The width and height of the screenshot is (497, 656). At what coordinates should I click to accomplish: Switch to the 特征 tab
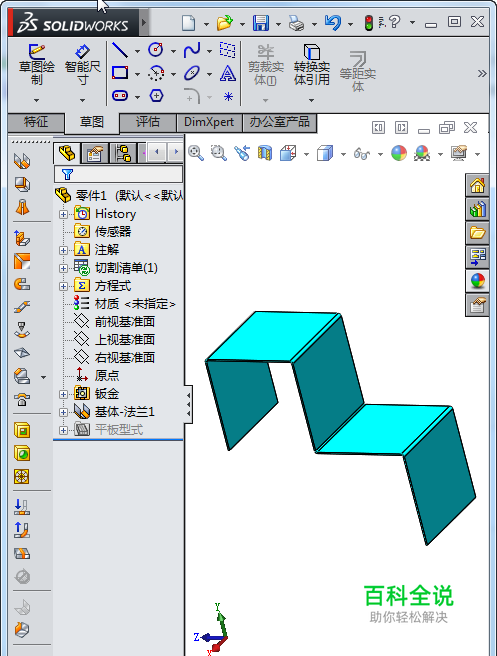pyautogui.click(x=36, y=122)
